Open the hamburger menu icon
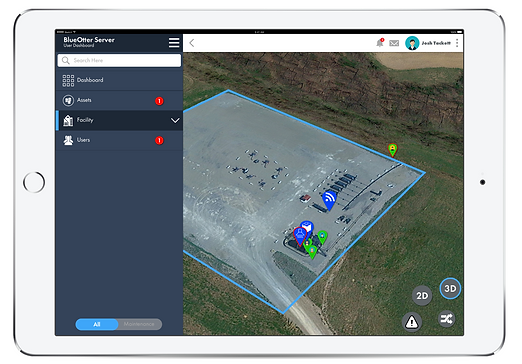Viewport: 522px width, 364px height. pos(174,43)
